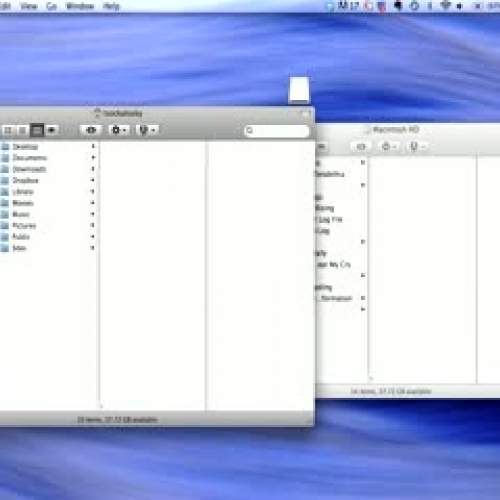Click the Wi-Fi status icon in menu bar
This screenshot has width=500, height=500.
point(446,6)
